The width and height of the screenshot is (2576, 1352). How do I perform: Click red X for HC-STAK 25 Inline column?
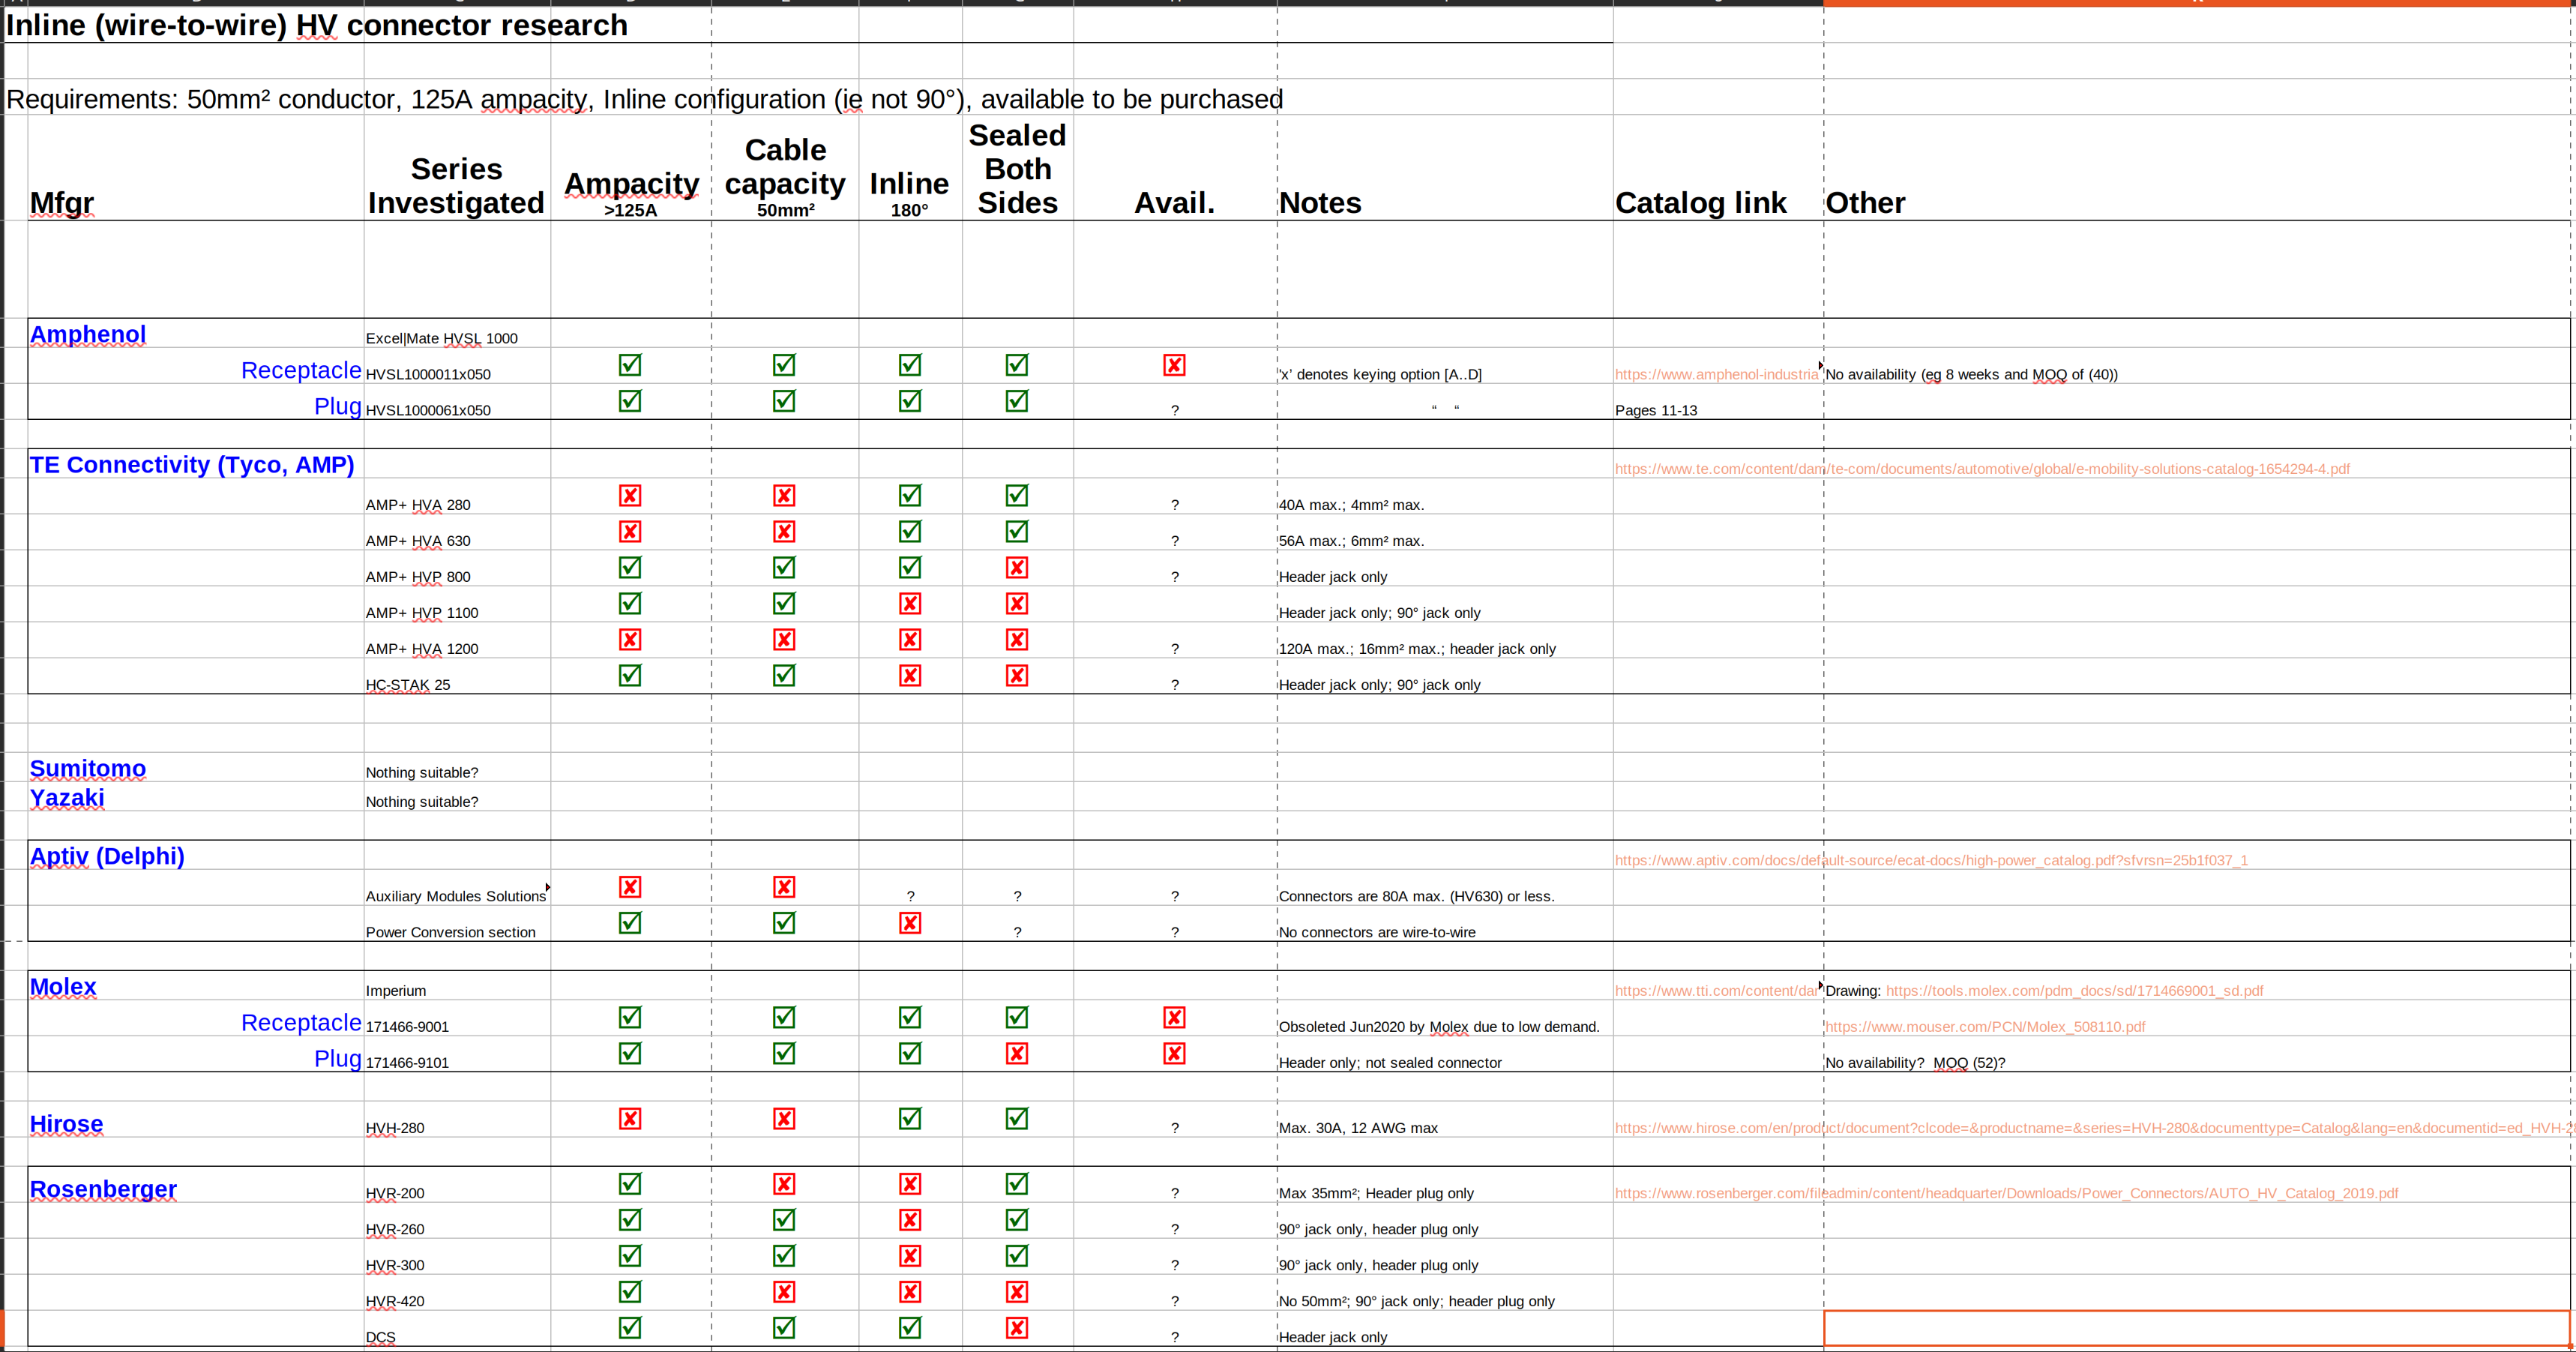click(x=910, y=675)
